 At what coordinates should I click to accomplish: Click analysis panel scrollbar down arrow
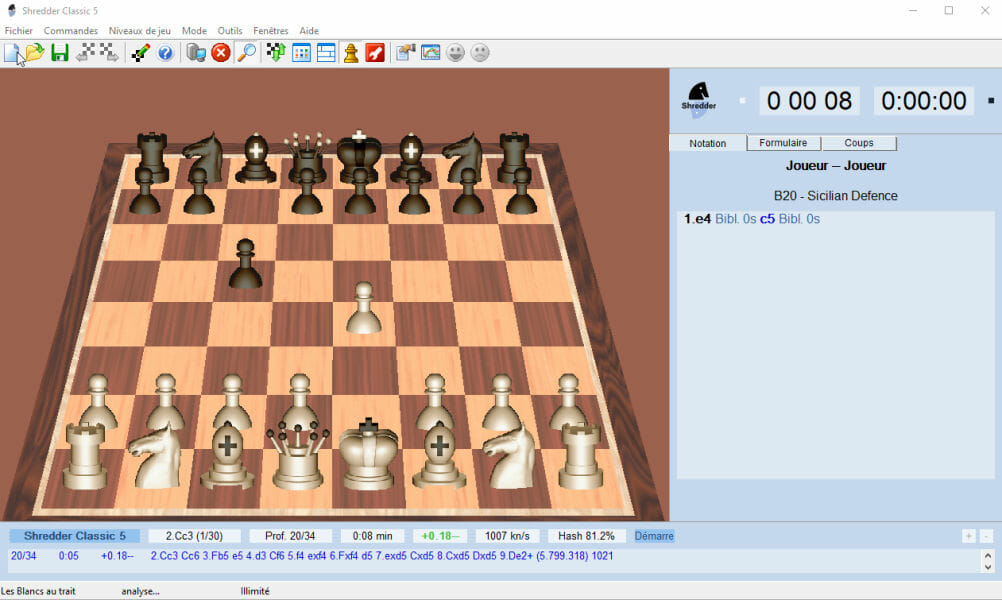coord(988,567)
